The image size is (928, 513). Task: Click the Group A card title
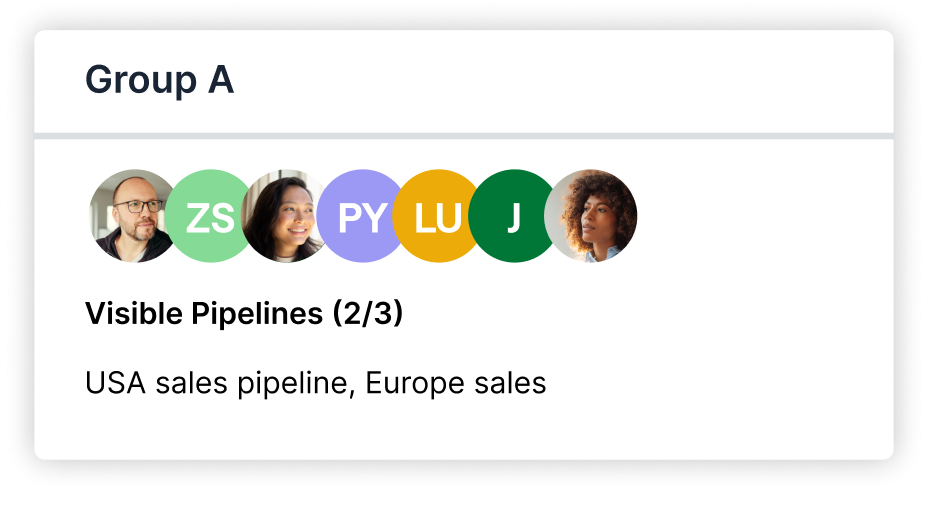tap(160, 79)
